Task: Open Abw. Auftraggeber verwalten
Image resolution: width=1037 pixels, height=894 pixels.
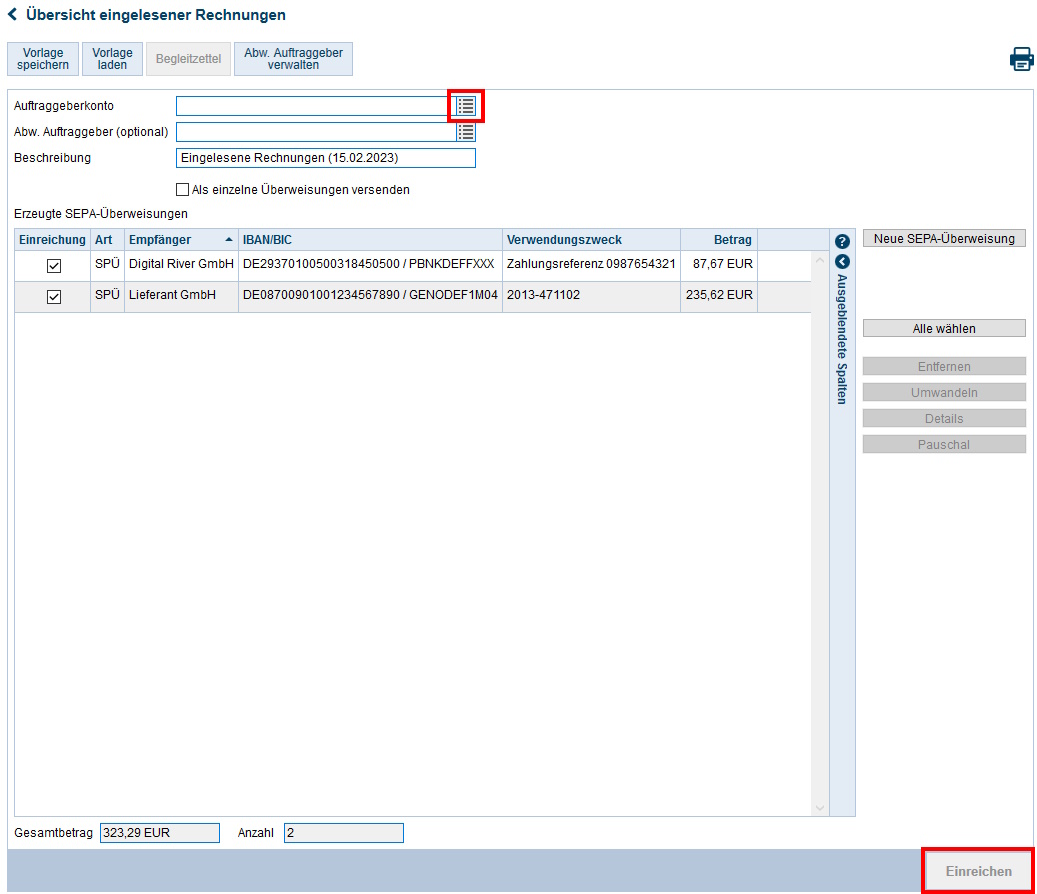Action: [293, 59]
